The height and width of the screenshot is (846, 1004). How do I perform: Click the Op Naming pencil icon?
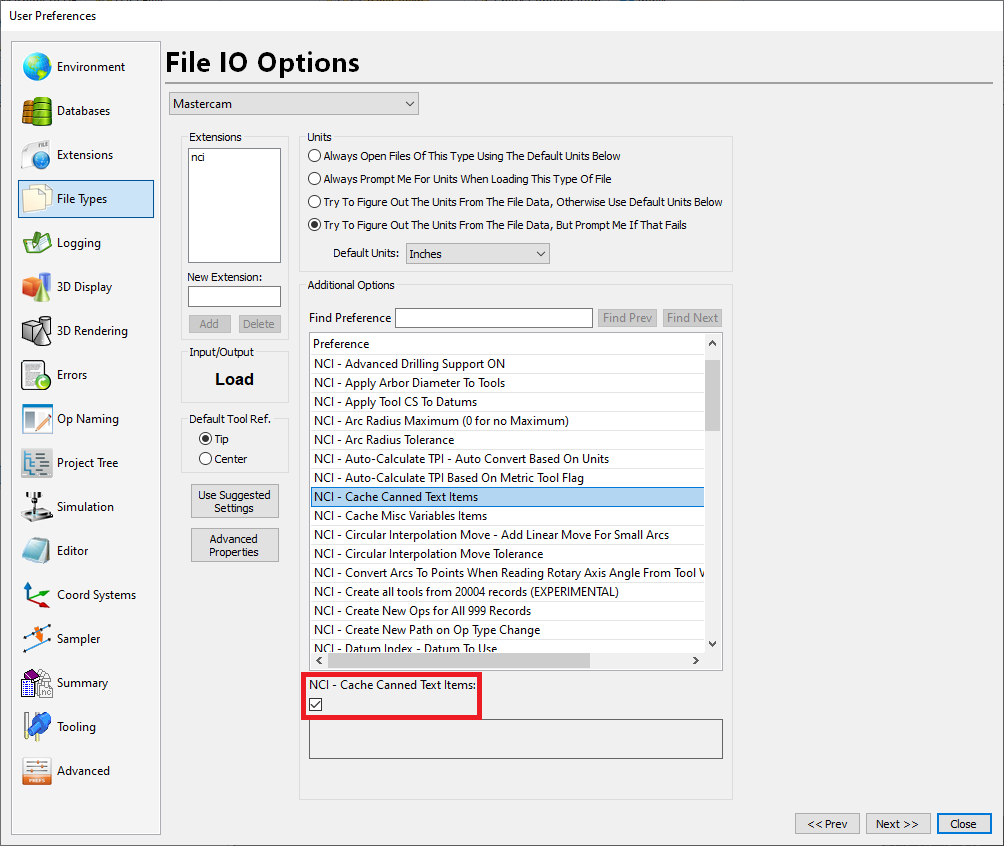36,419
